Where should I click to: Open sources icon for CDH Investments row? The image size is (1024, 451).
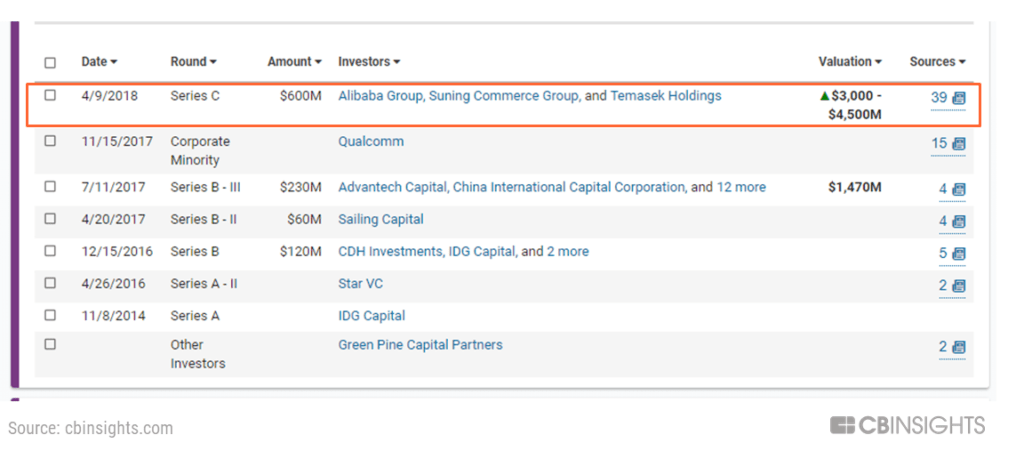[959, 254]
